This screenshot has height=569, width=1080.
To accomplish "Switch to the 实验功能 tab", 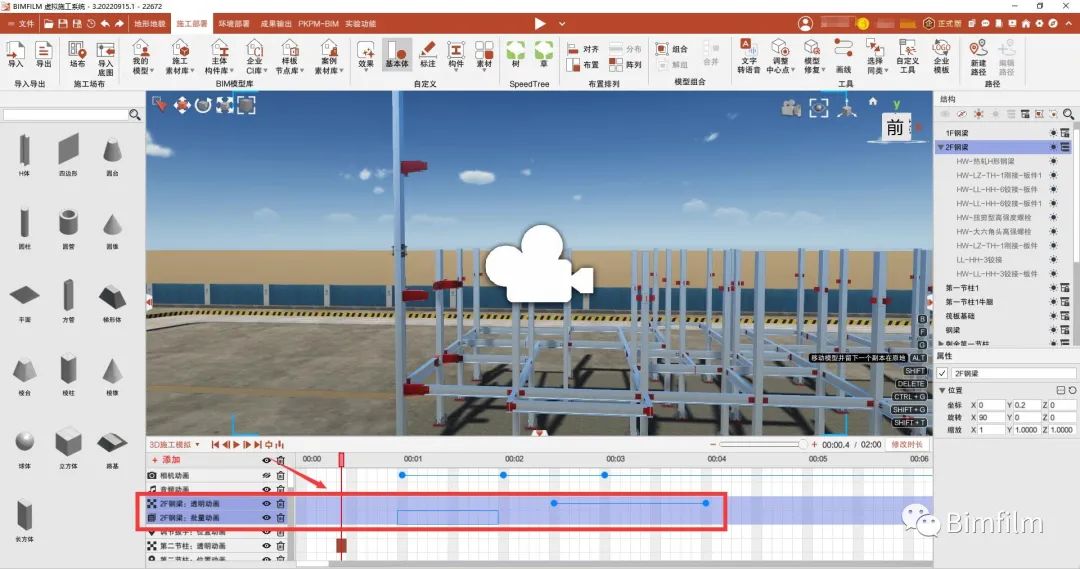I will coord(361,23).
